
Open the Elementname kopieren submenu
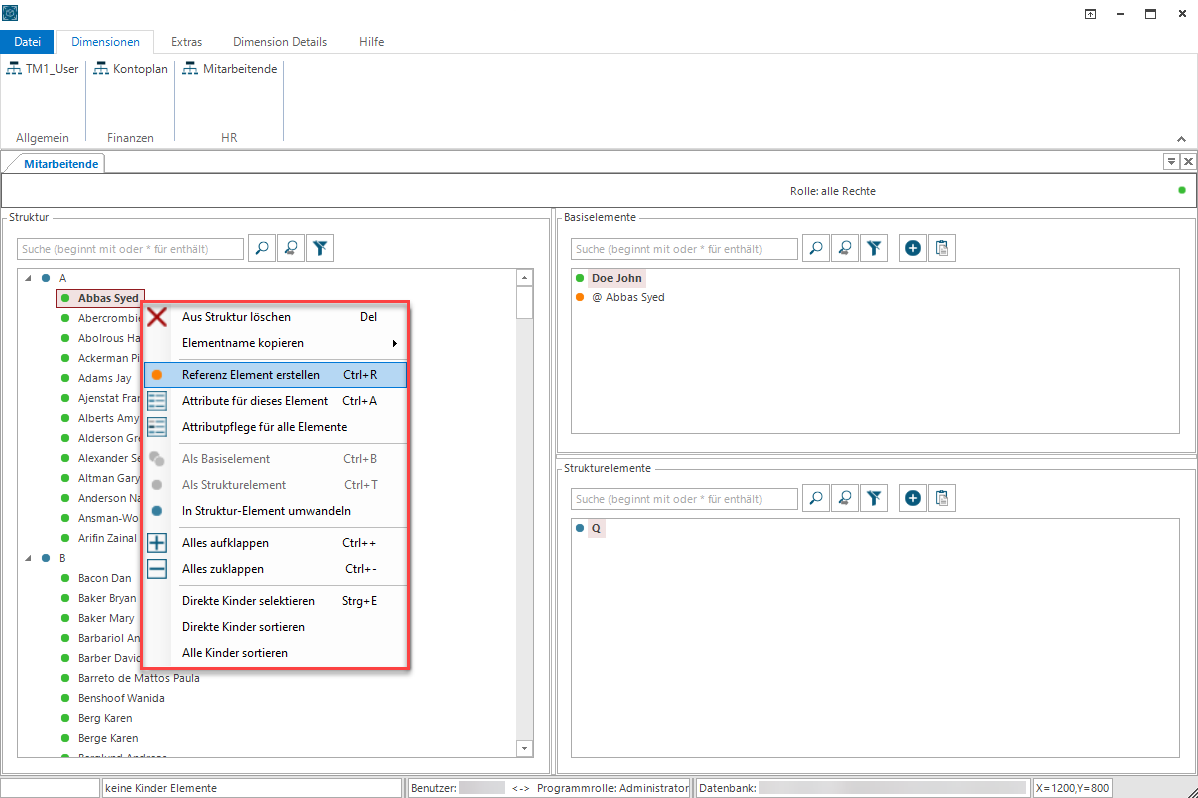click(x=275, y=343)
